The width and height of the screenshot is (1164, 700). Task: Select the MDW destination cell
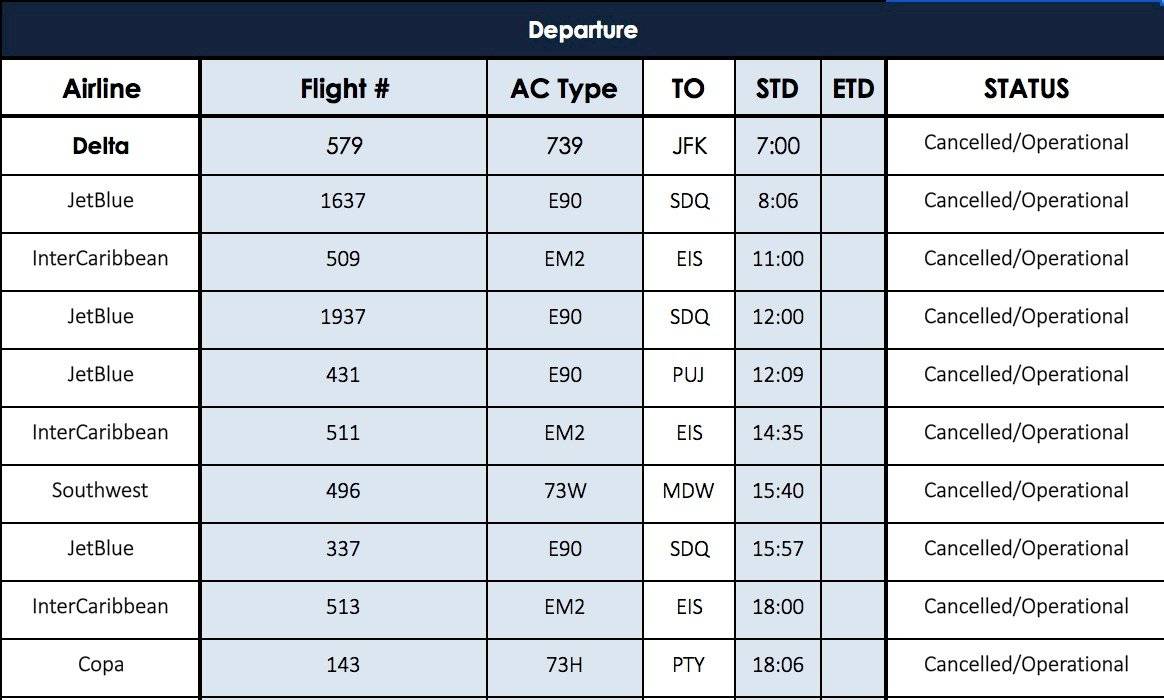pyautogui.click(x=688, y=494)
